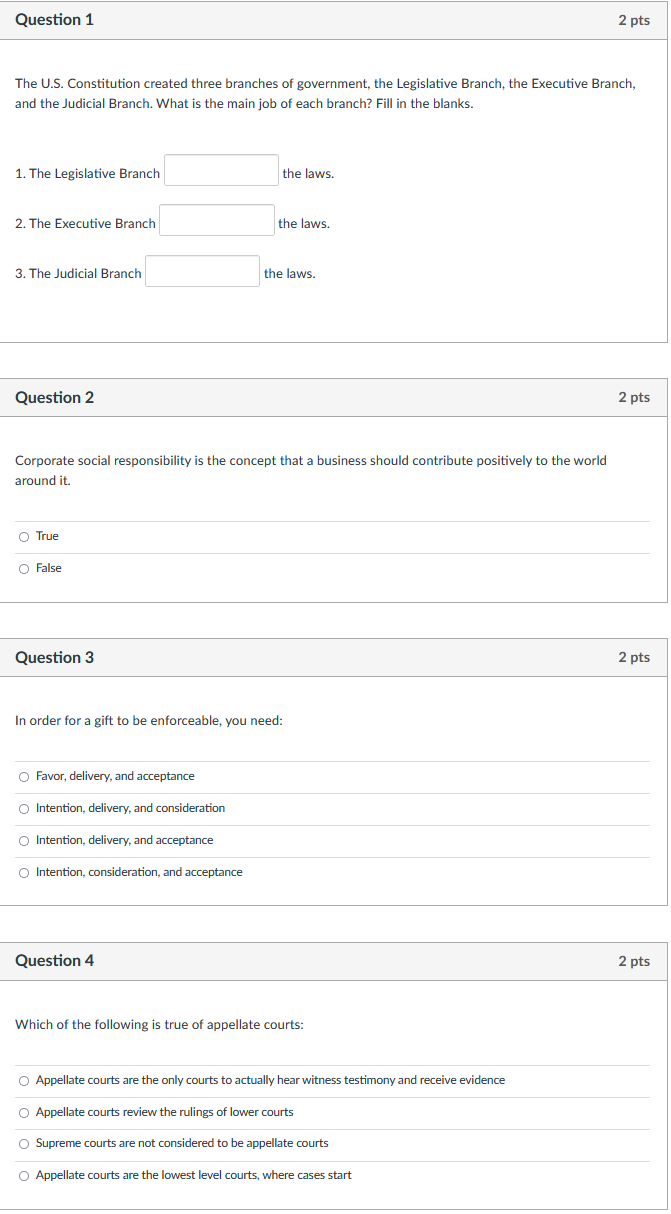Click the '2 pts' label on Question 4
The image size is (671, 1214).
(634, 961)
